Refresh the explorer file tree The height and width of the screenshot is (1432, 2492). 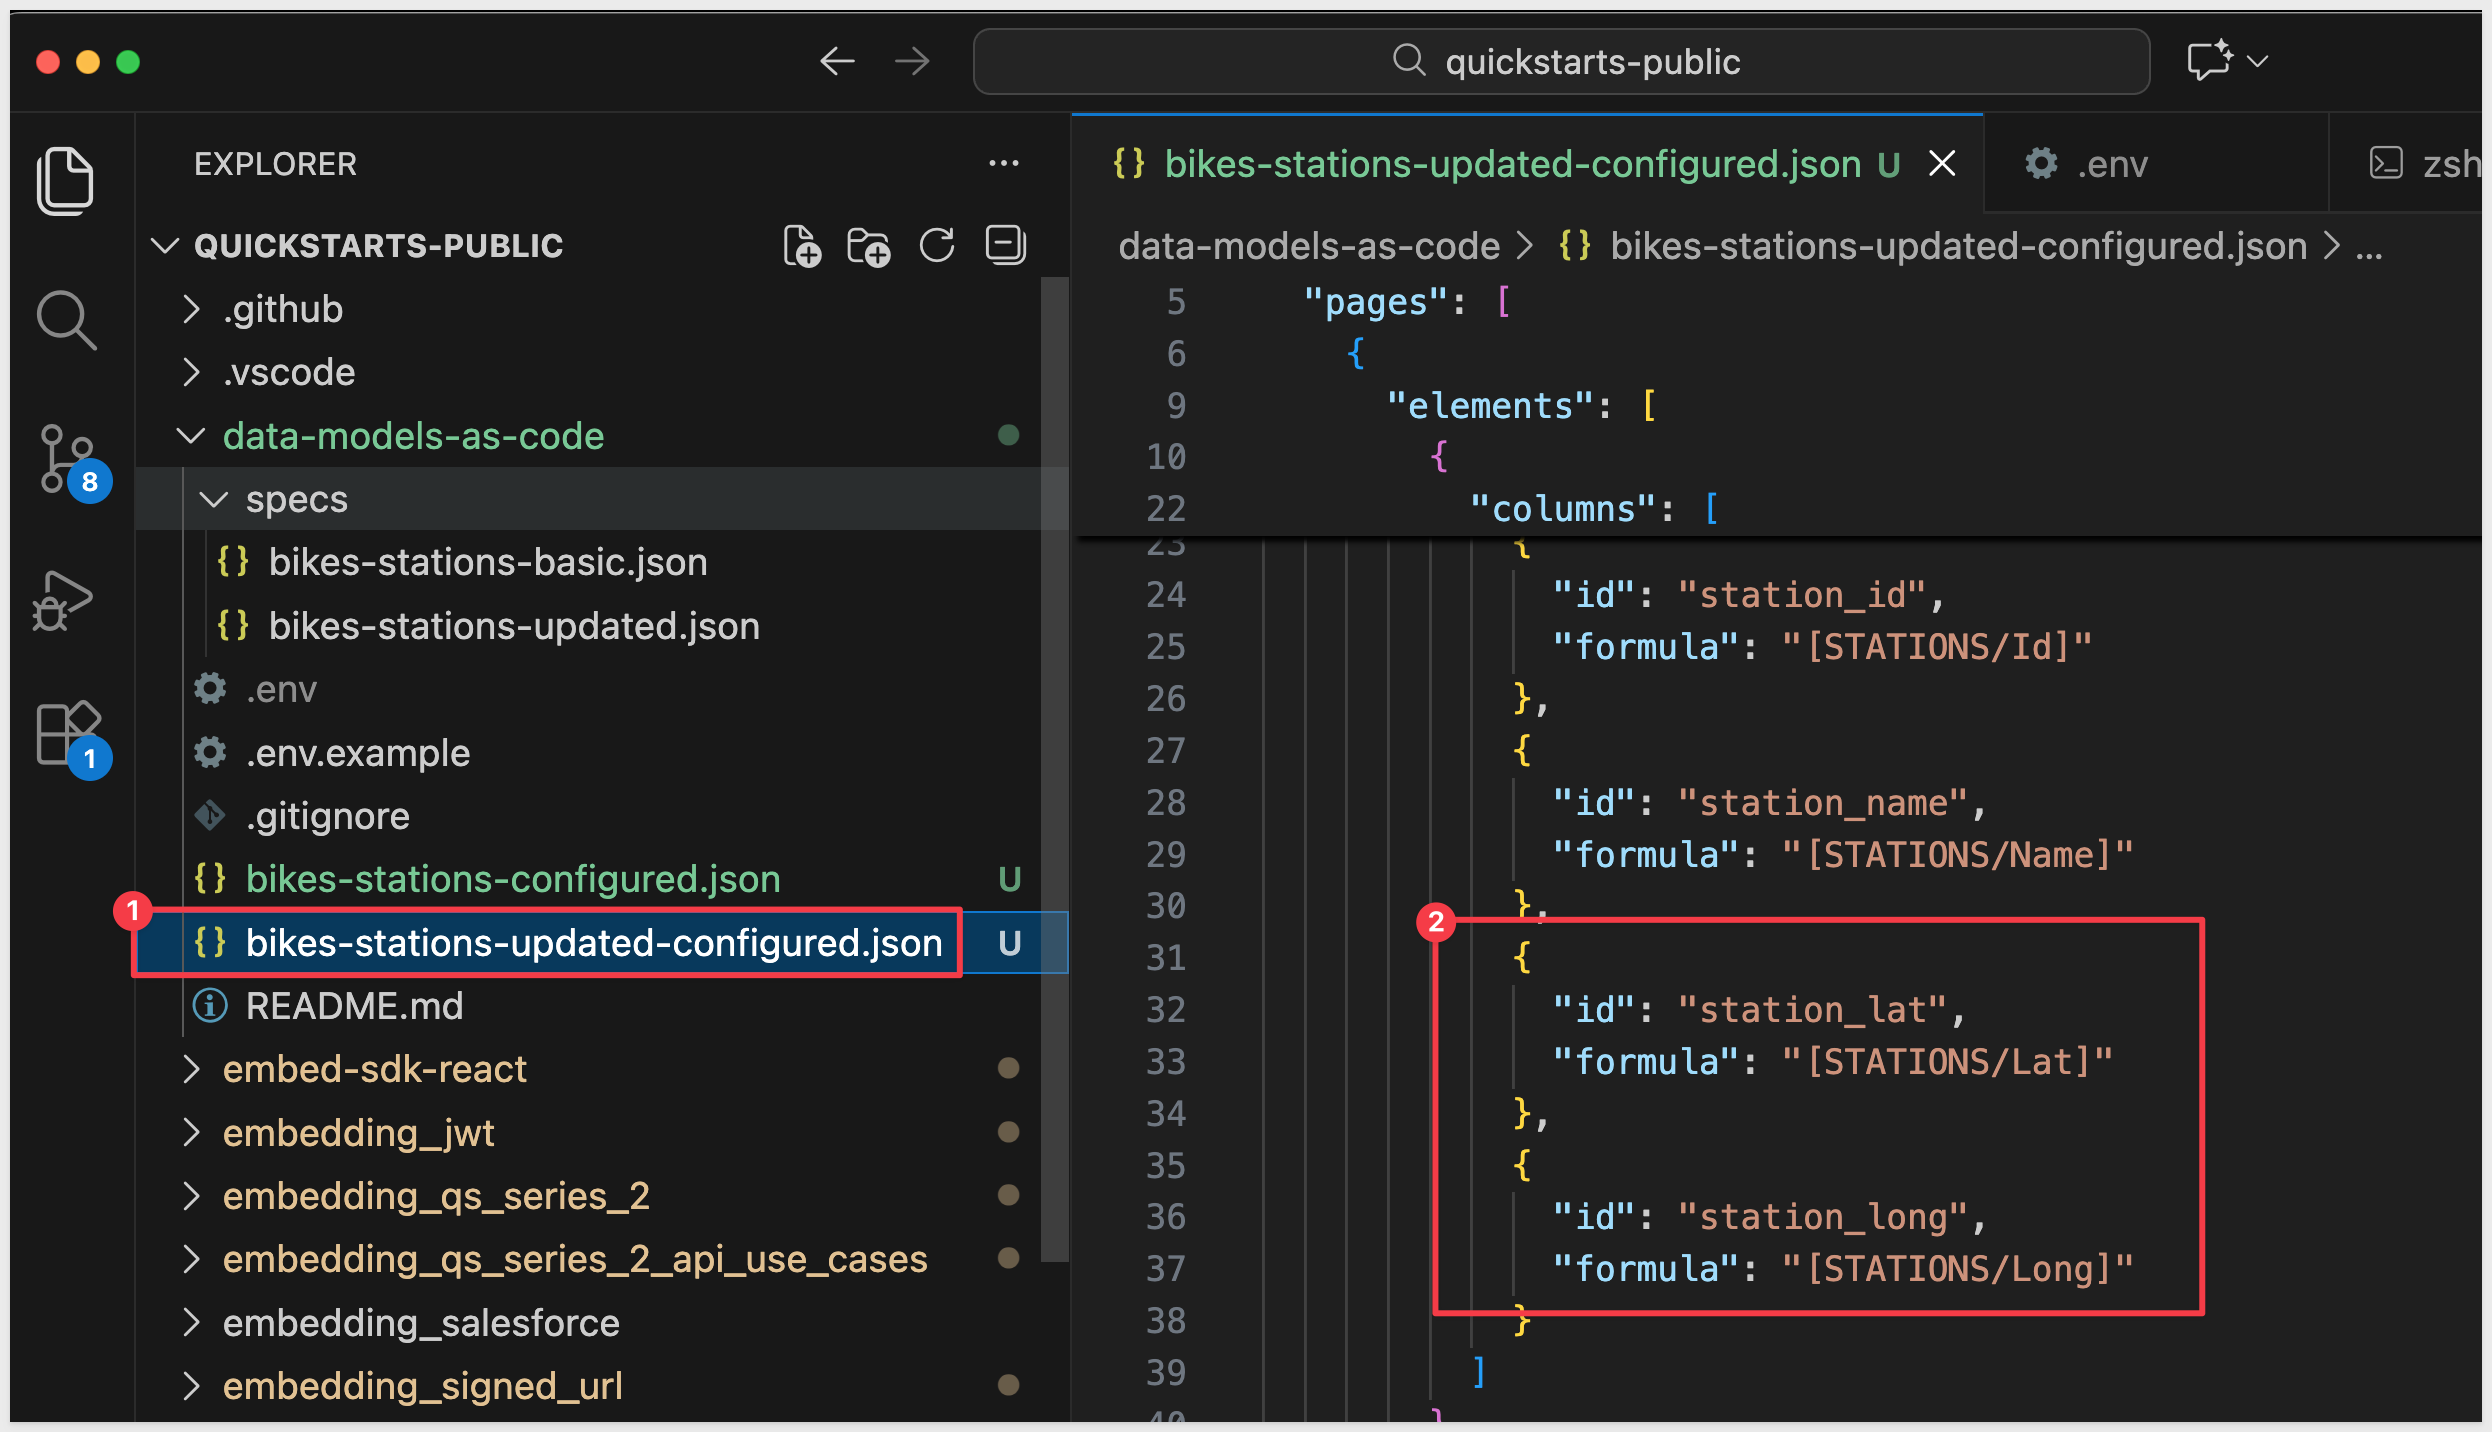tap(937, 246)
